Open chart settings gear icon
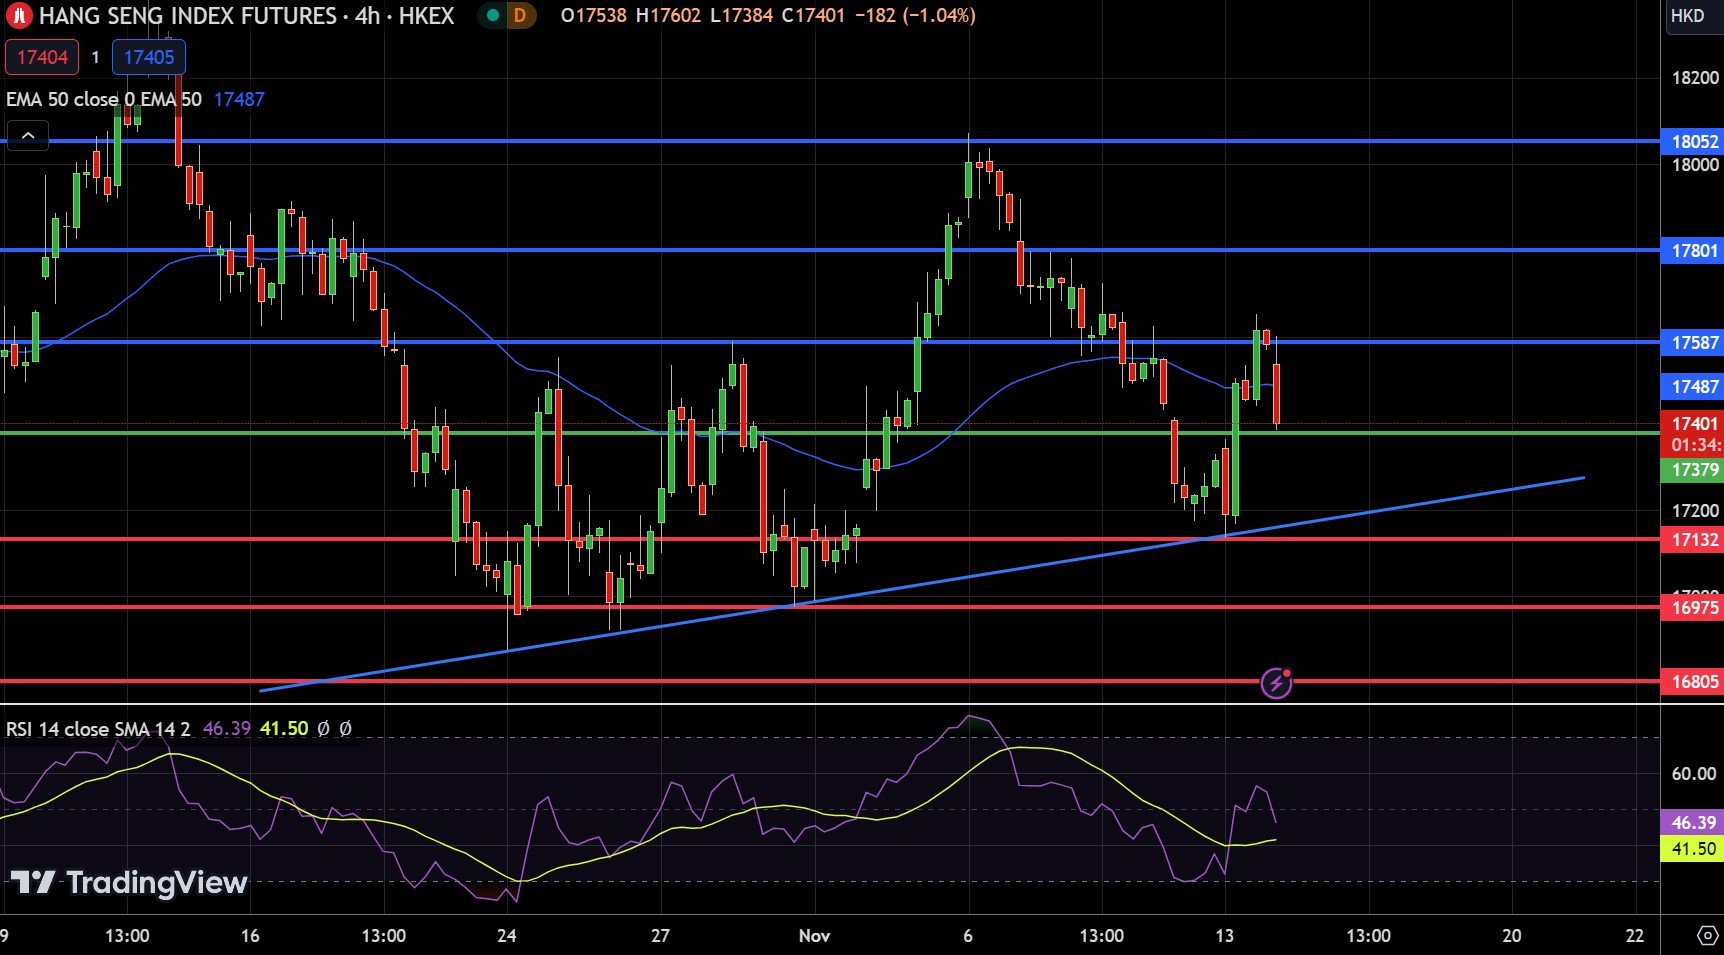This screenshot has height=955, width=1724. 1707,936
